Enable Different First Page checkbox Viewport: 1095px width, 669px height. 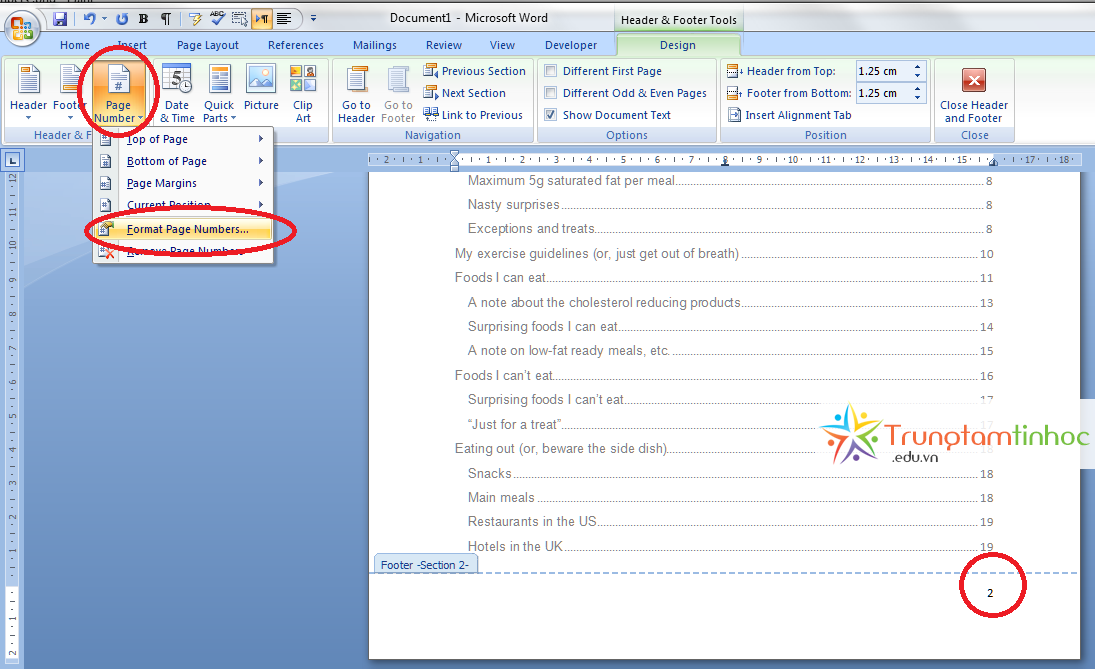(x=550, y=71)
